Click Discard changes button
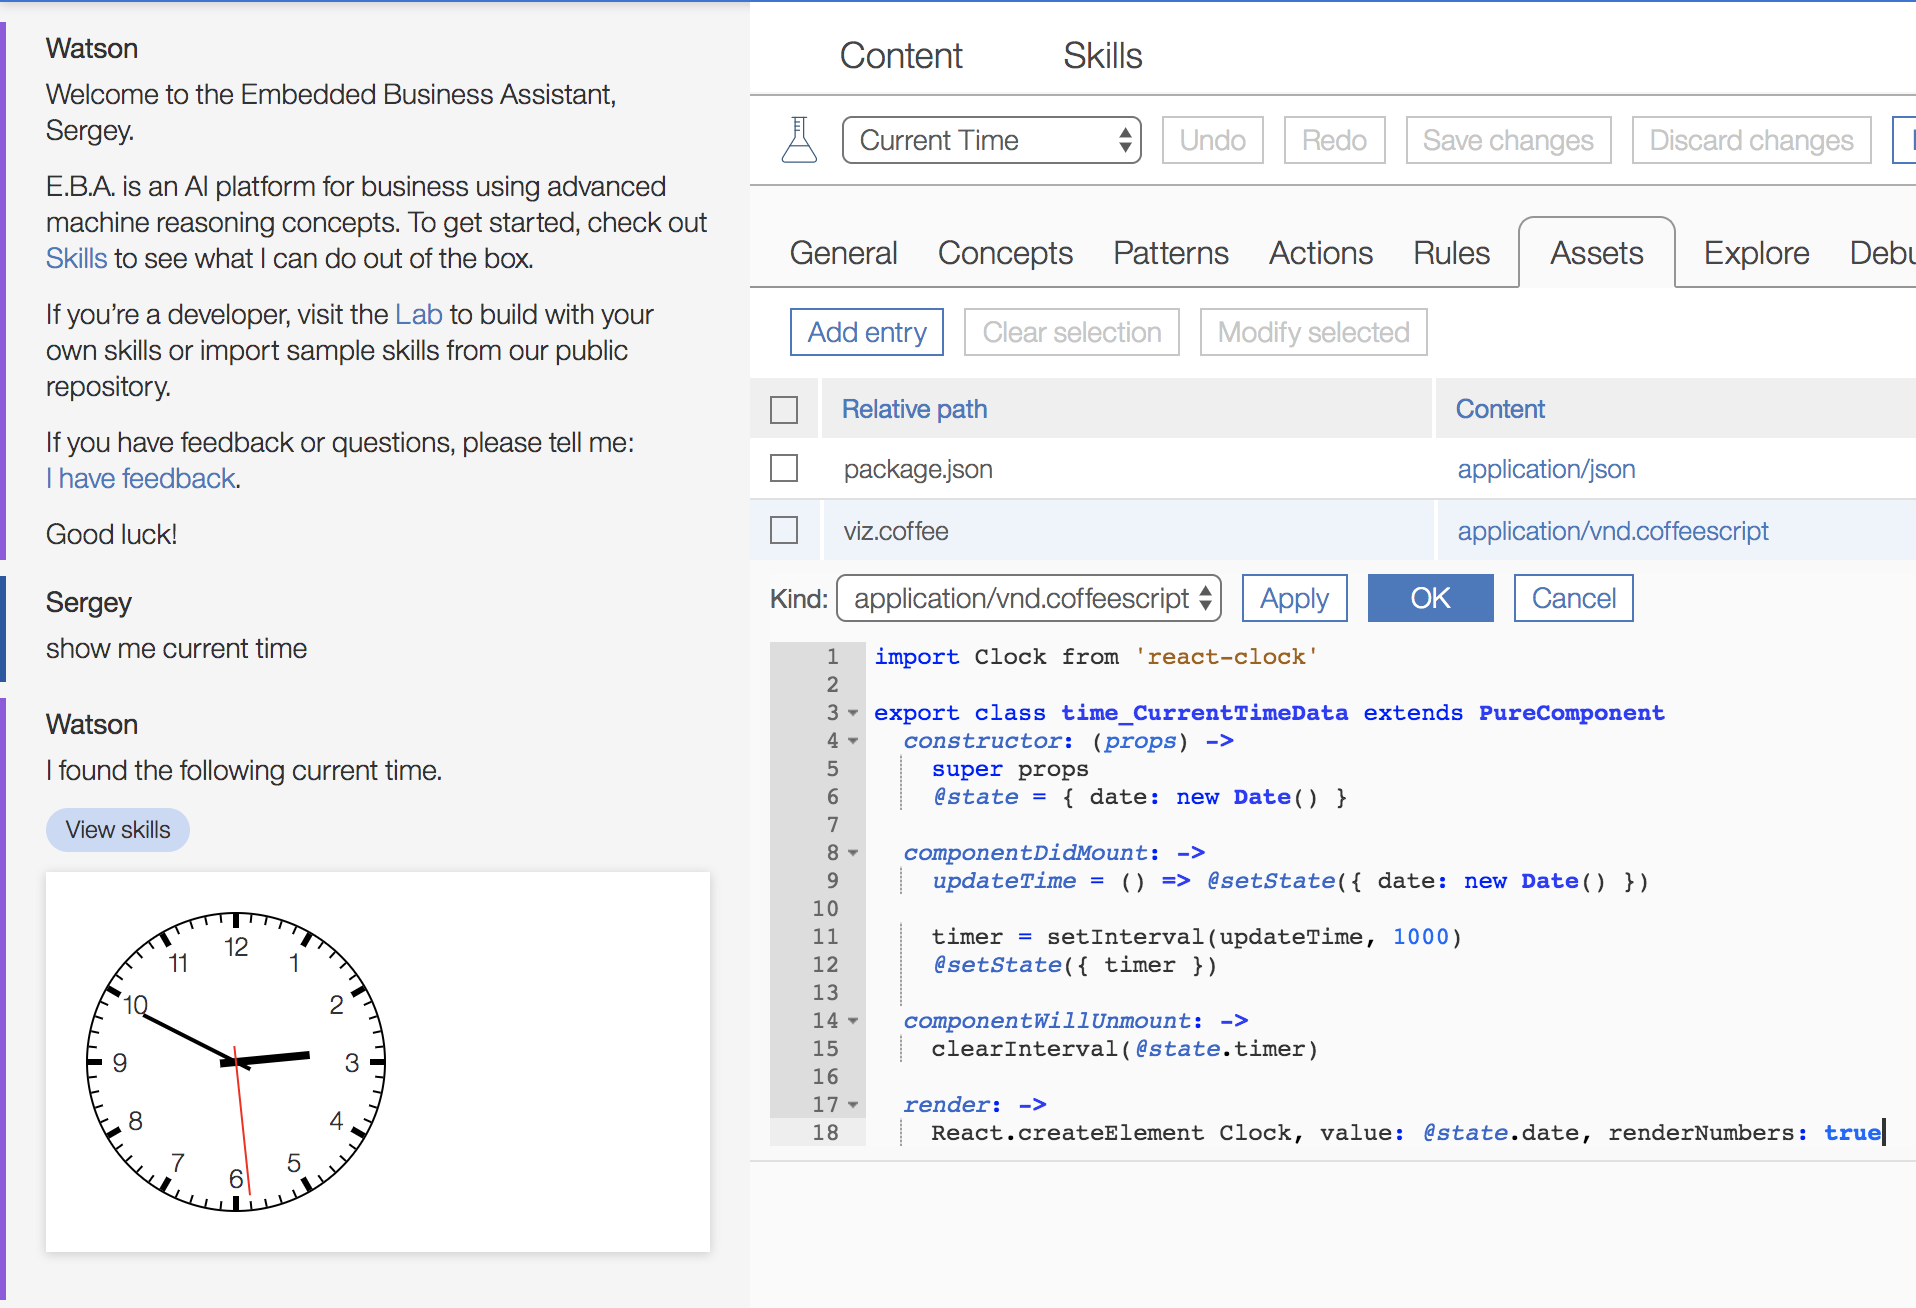This screenshot has height=1308, width=1916. click(x=1752, y=140)
